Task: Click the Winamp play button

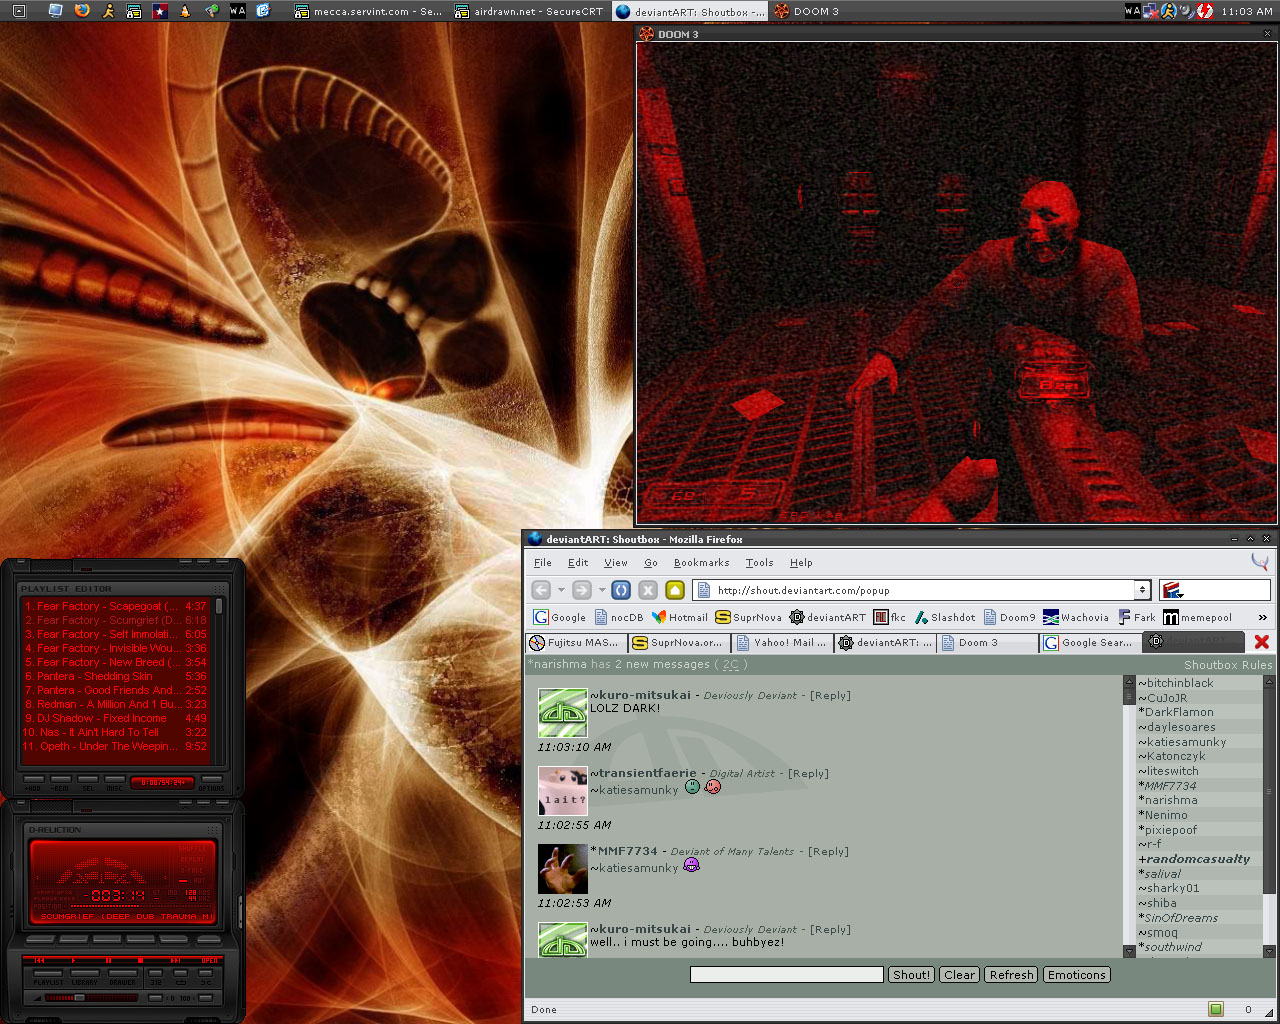Action: 74,960
